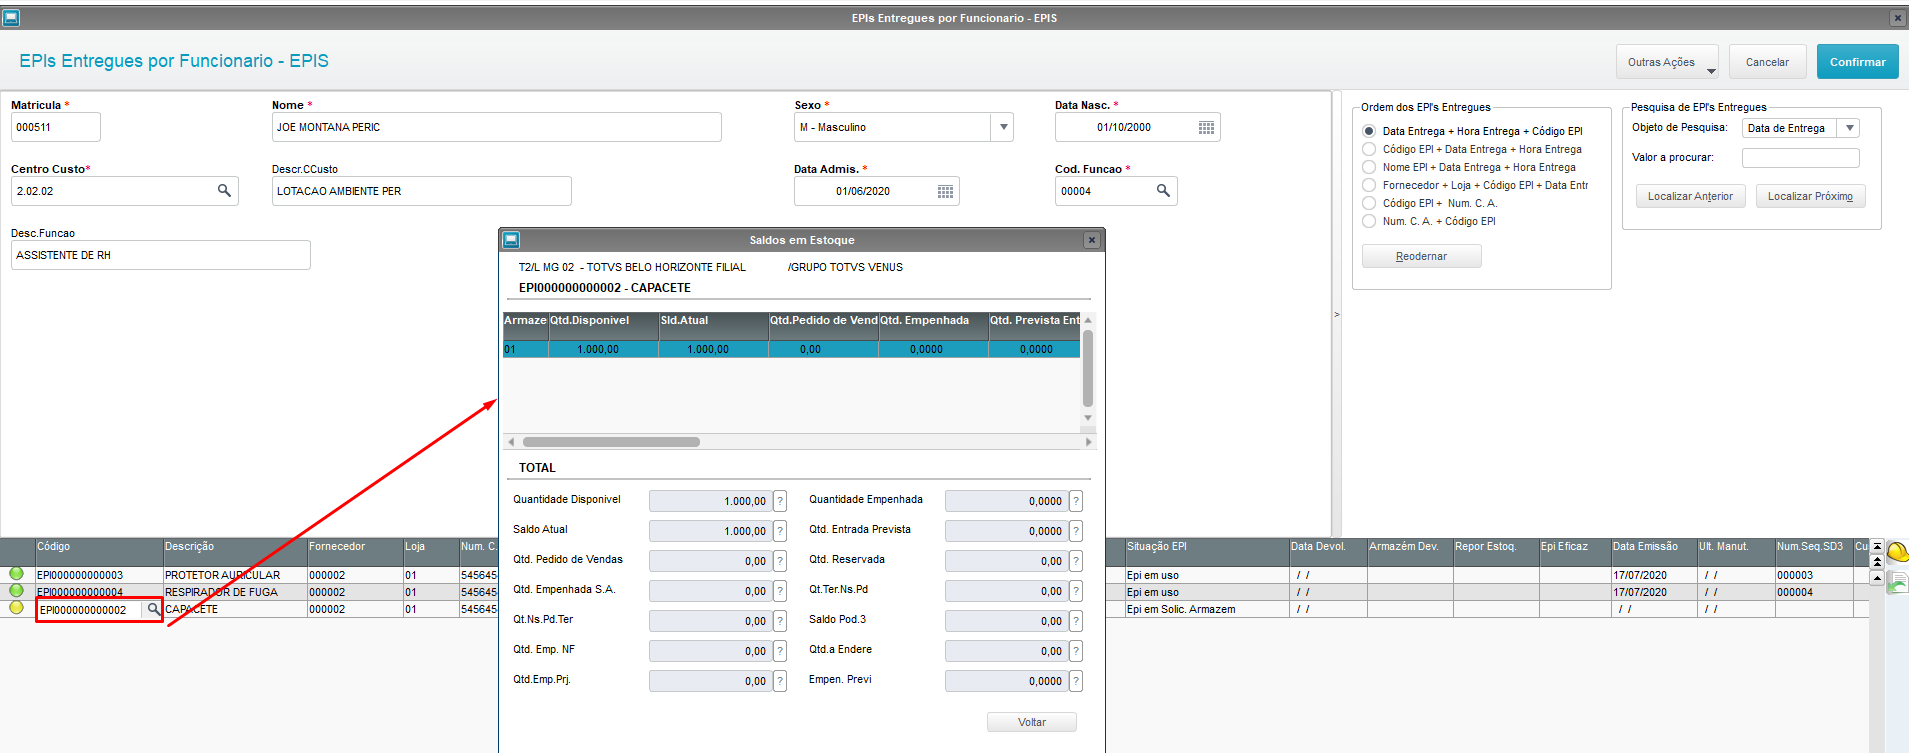The width and height of the screenshot is (1909, 753).
Task: Click Localizar Próximo button
Action: coord(1810,196)
